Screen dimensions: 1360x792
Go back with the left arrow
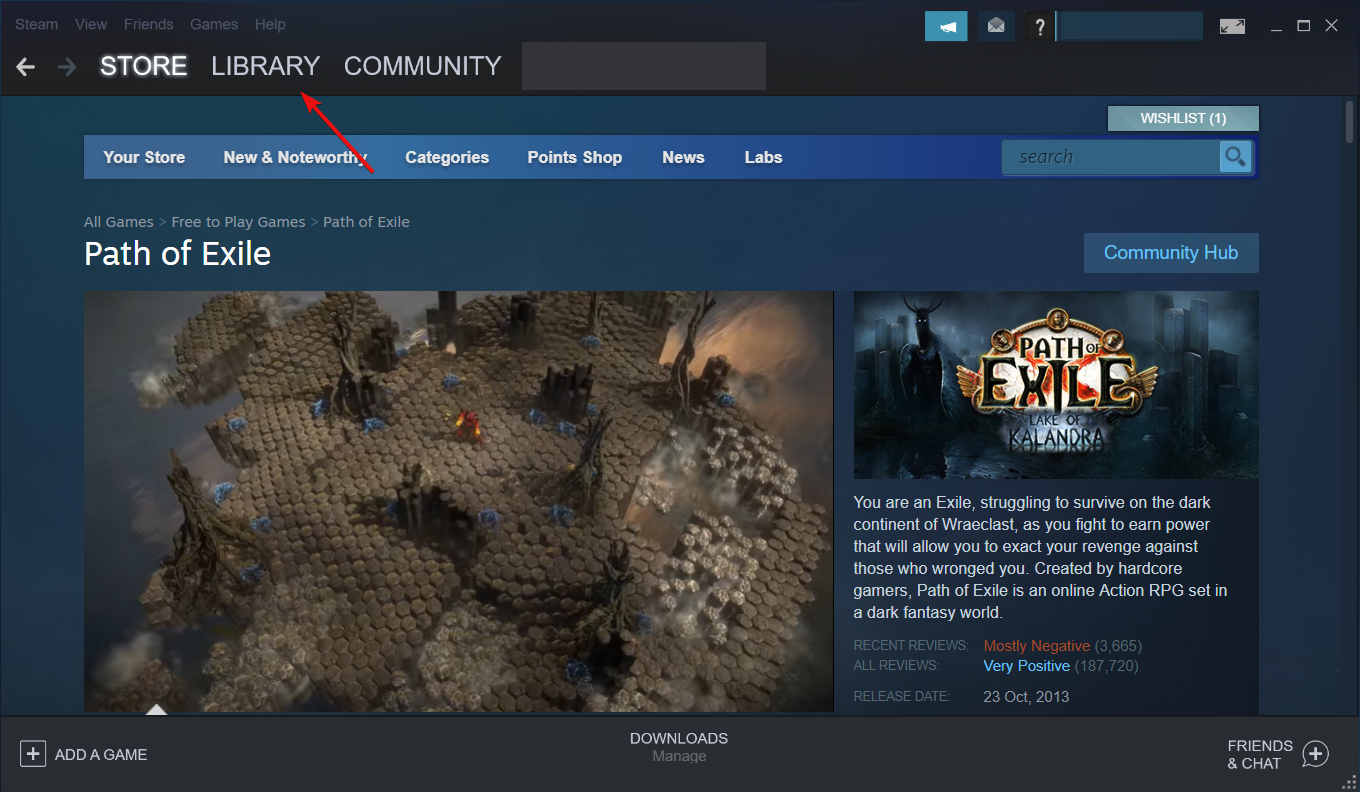[26, 67]
